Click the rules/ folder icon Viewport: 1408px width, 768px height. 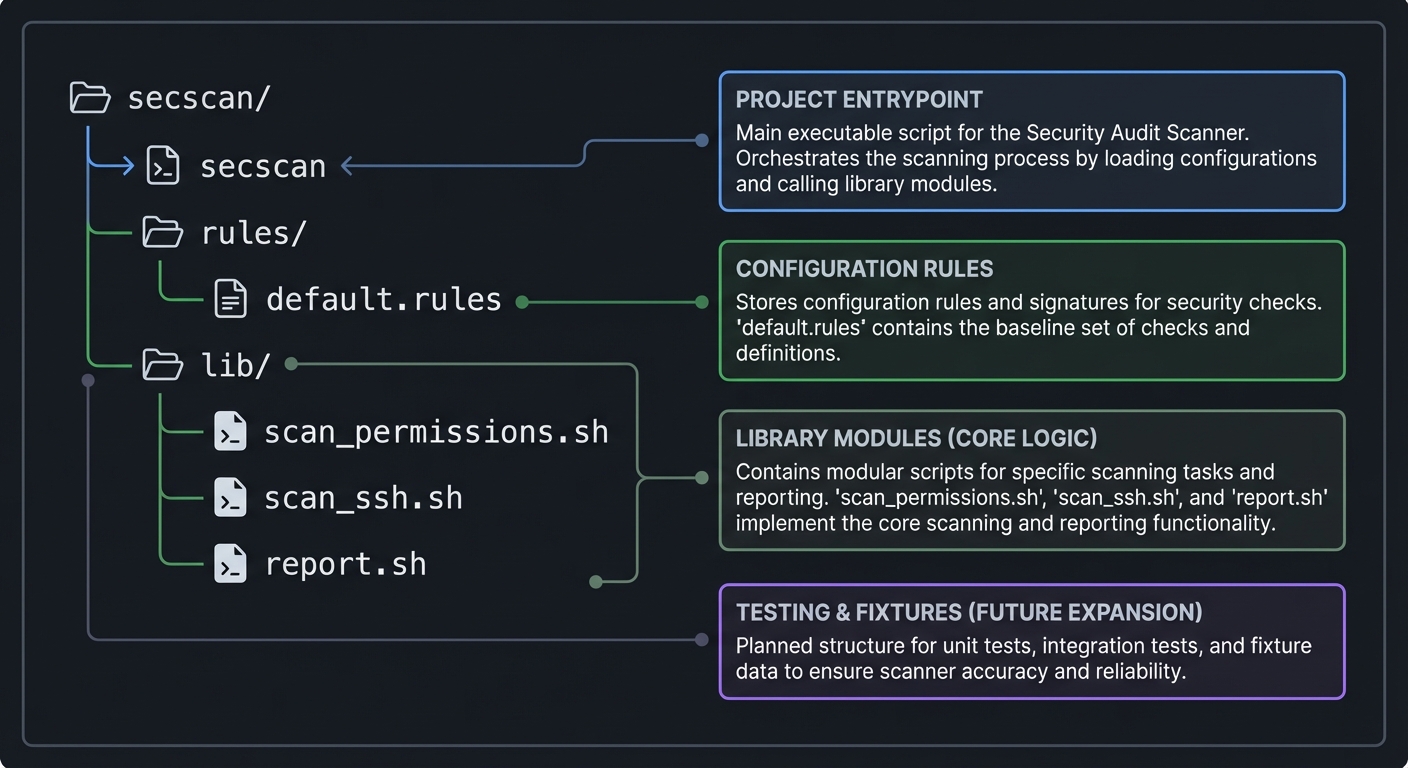tap(164, 231)
